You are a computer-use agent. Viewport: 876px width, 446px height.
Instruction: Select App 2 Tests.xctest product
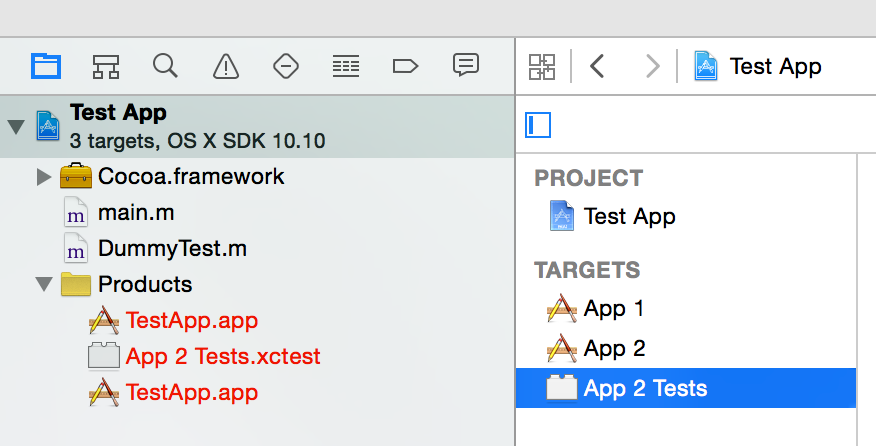223,356
